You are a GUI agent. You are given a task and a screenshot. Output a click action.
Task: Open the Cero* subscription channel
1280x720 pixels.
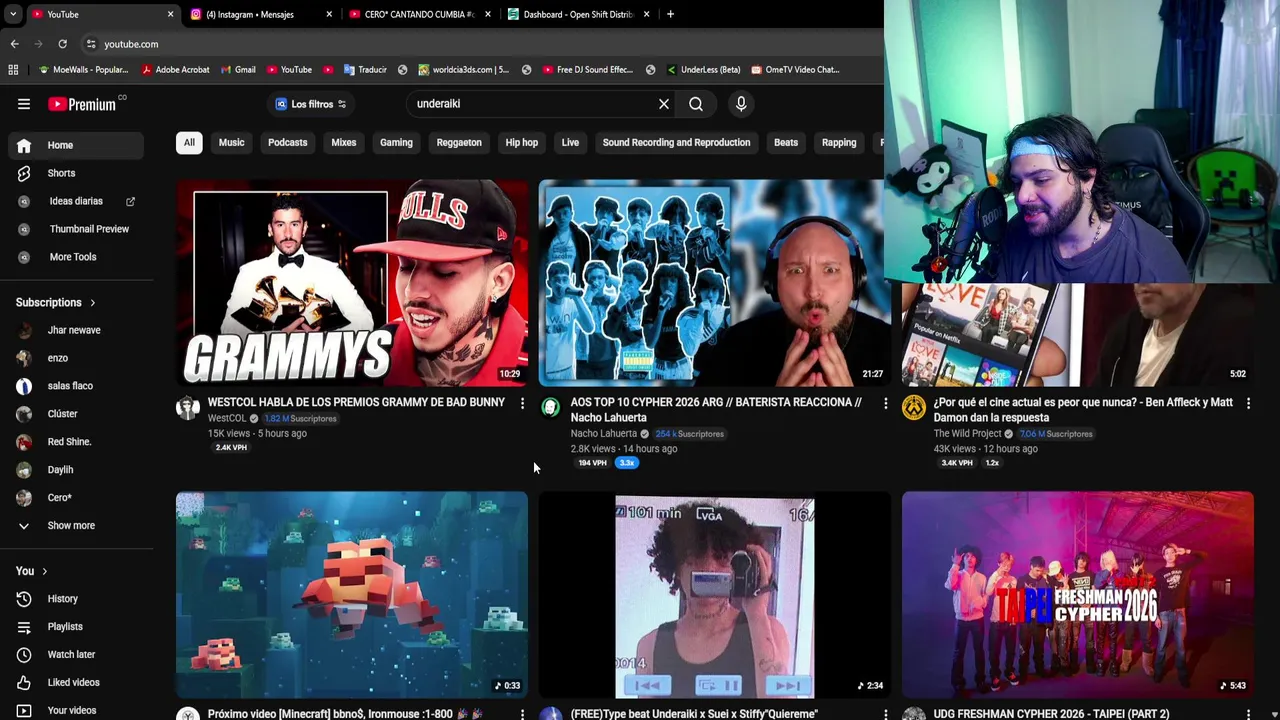tap(76, 498)
